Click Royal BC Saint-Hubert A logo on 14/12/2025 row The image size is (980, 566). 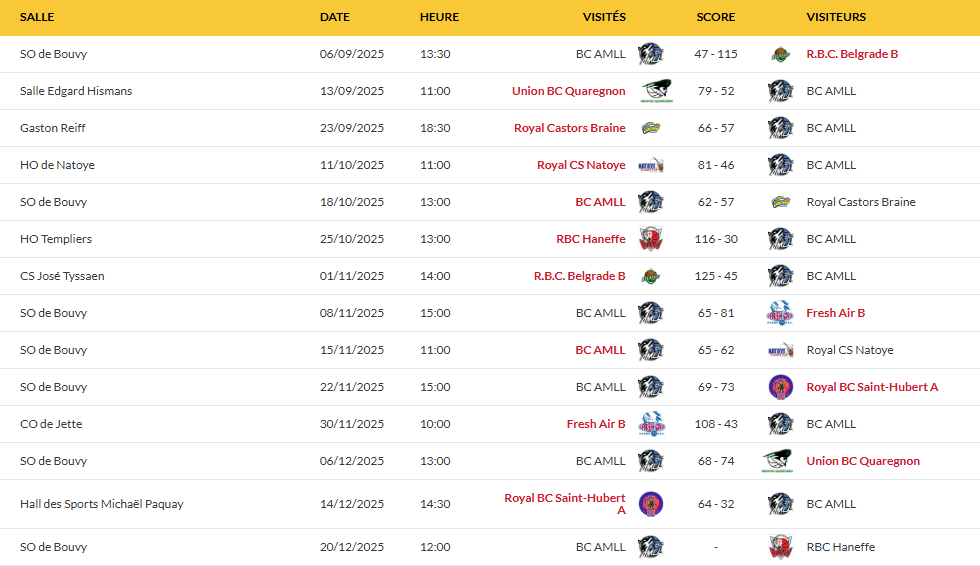coord(651,504)
